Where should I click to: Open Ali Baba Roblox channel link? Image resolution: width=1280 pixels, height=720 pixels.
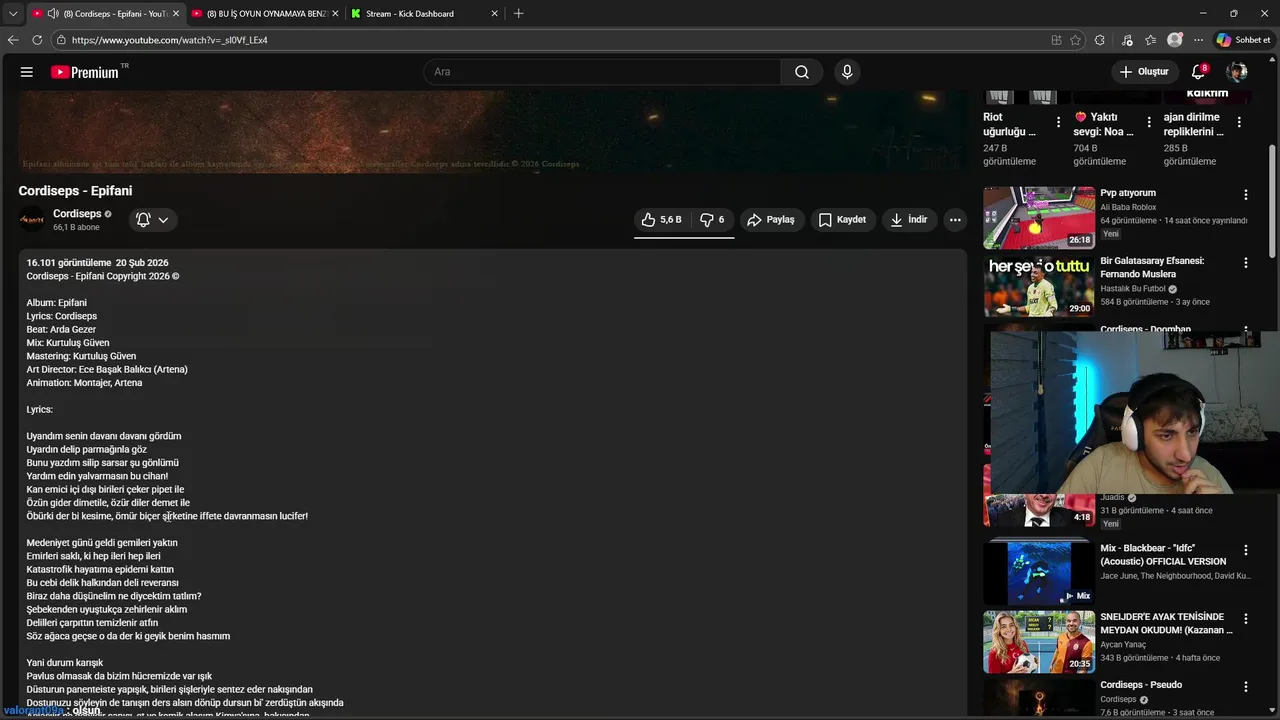1128,207
